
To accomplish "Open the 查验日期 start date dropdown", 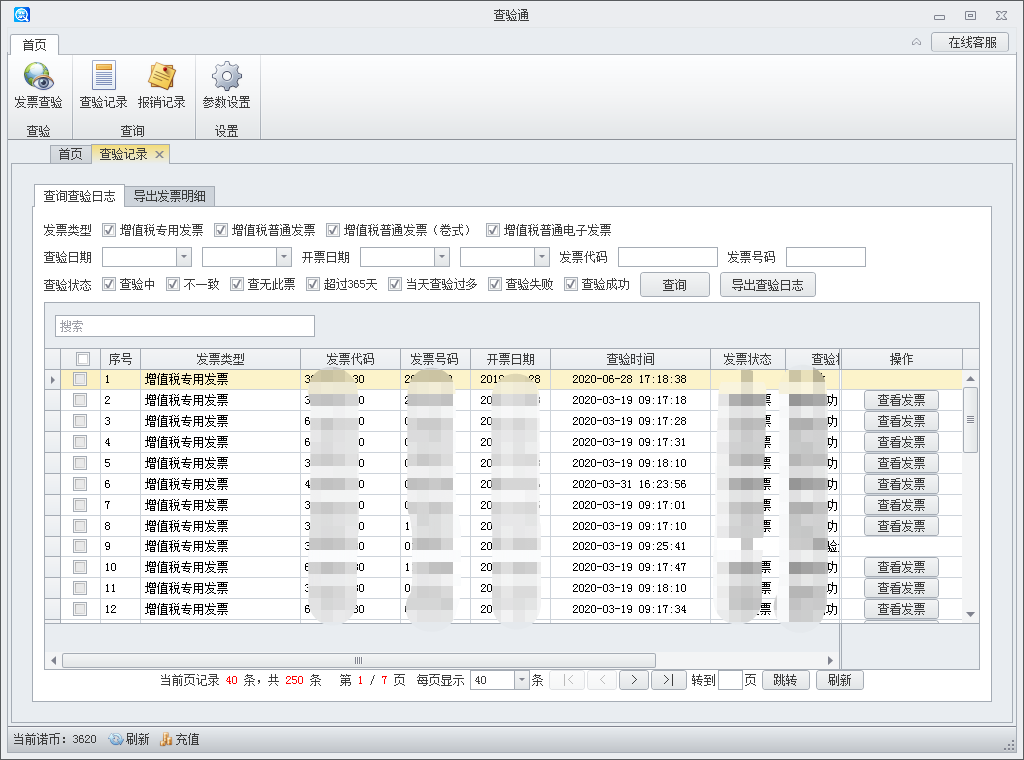I will pyautogui.click(x=184, y=257).
